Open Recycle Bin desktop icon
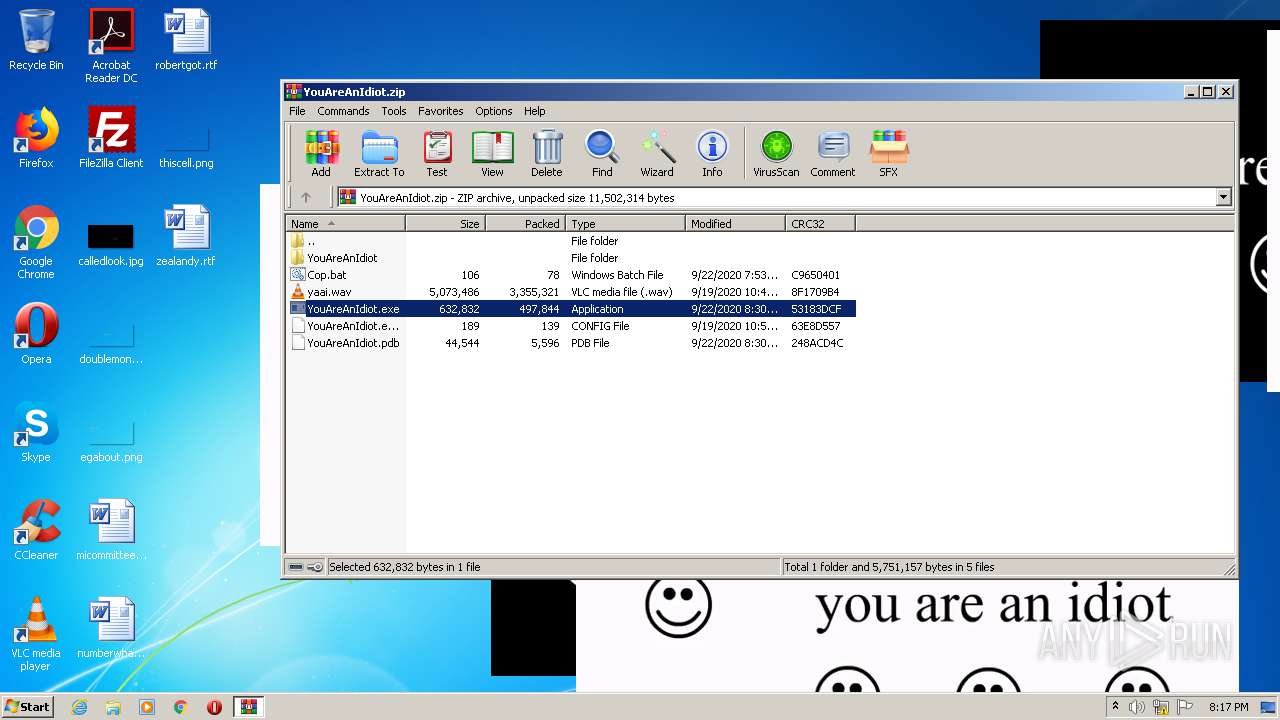The image size is (1280, 720). click(36, 40)
